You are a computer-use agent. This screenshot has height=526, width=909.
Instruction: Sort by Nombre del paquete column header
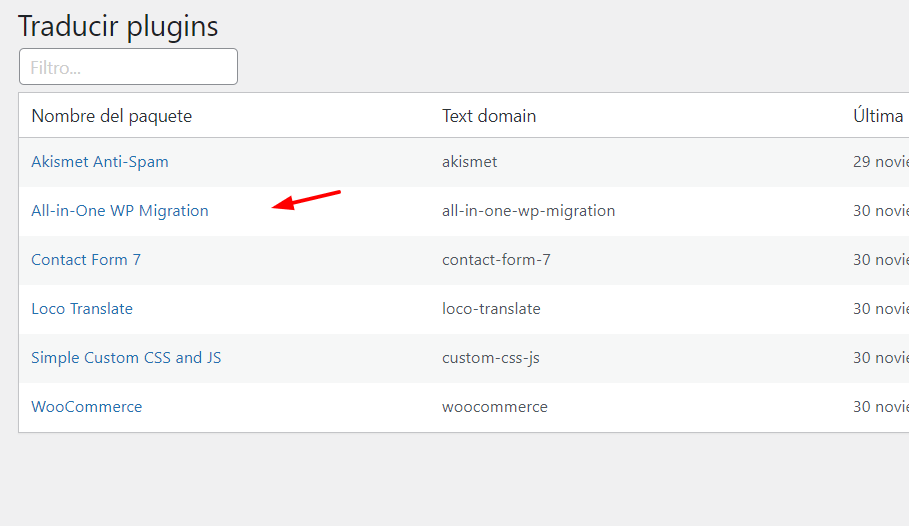click(x=111, y=116)
